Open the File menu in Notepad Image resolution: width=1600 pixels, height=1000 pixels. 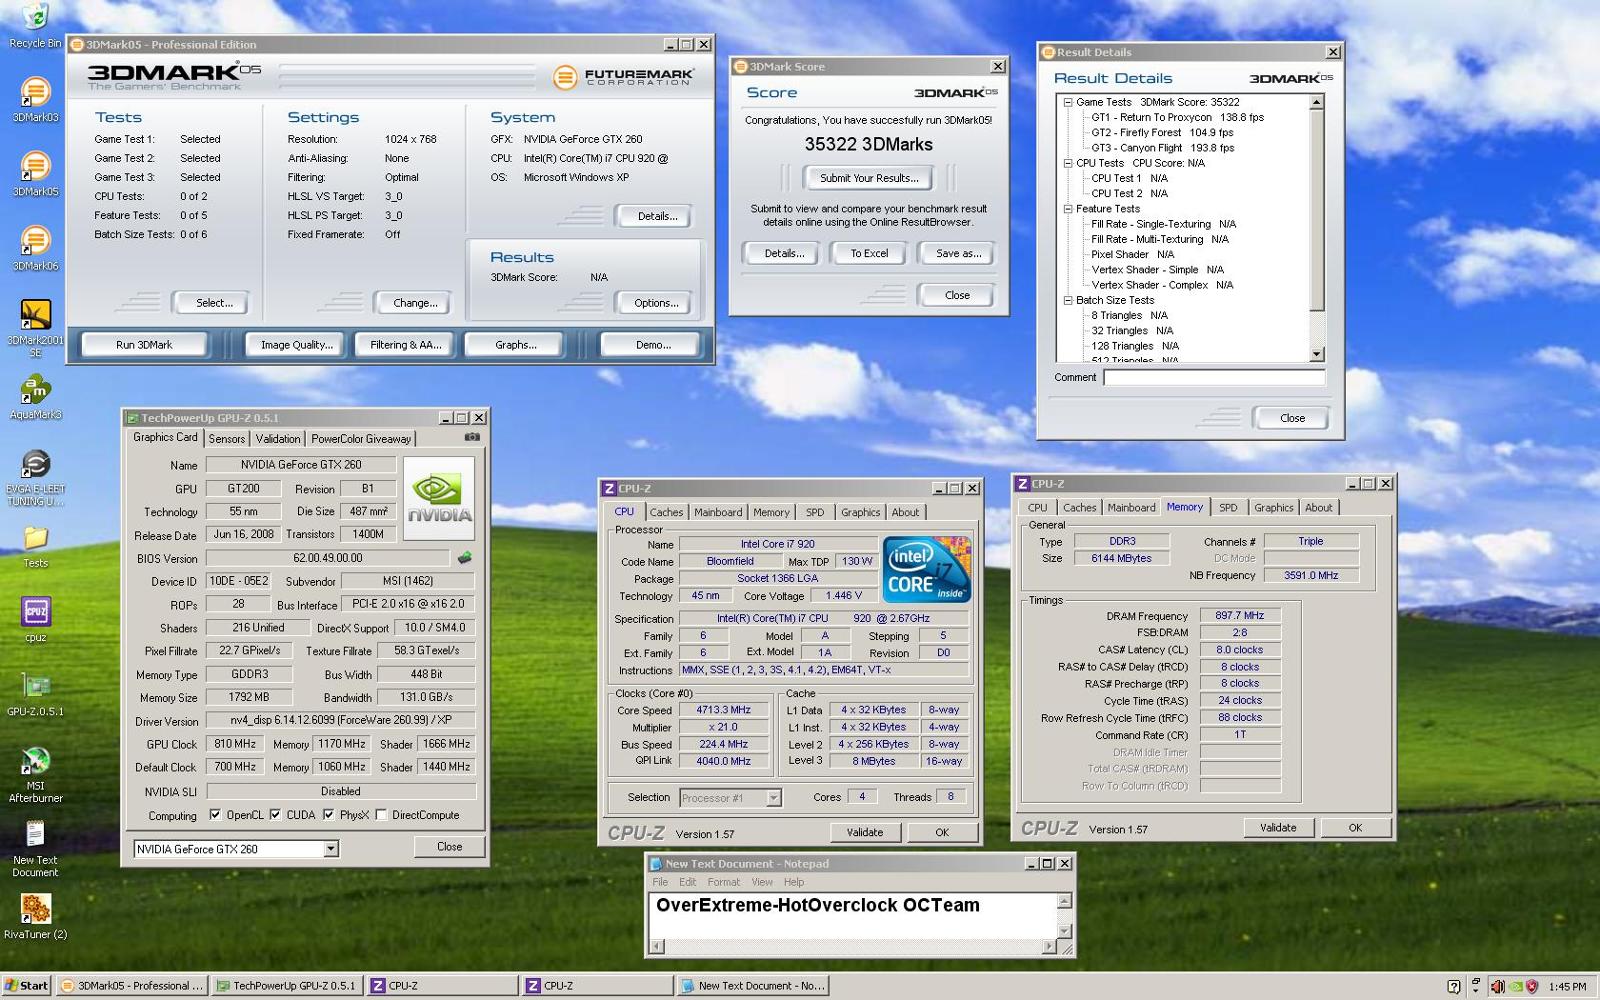tap(660, 882)
